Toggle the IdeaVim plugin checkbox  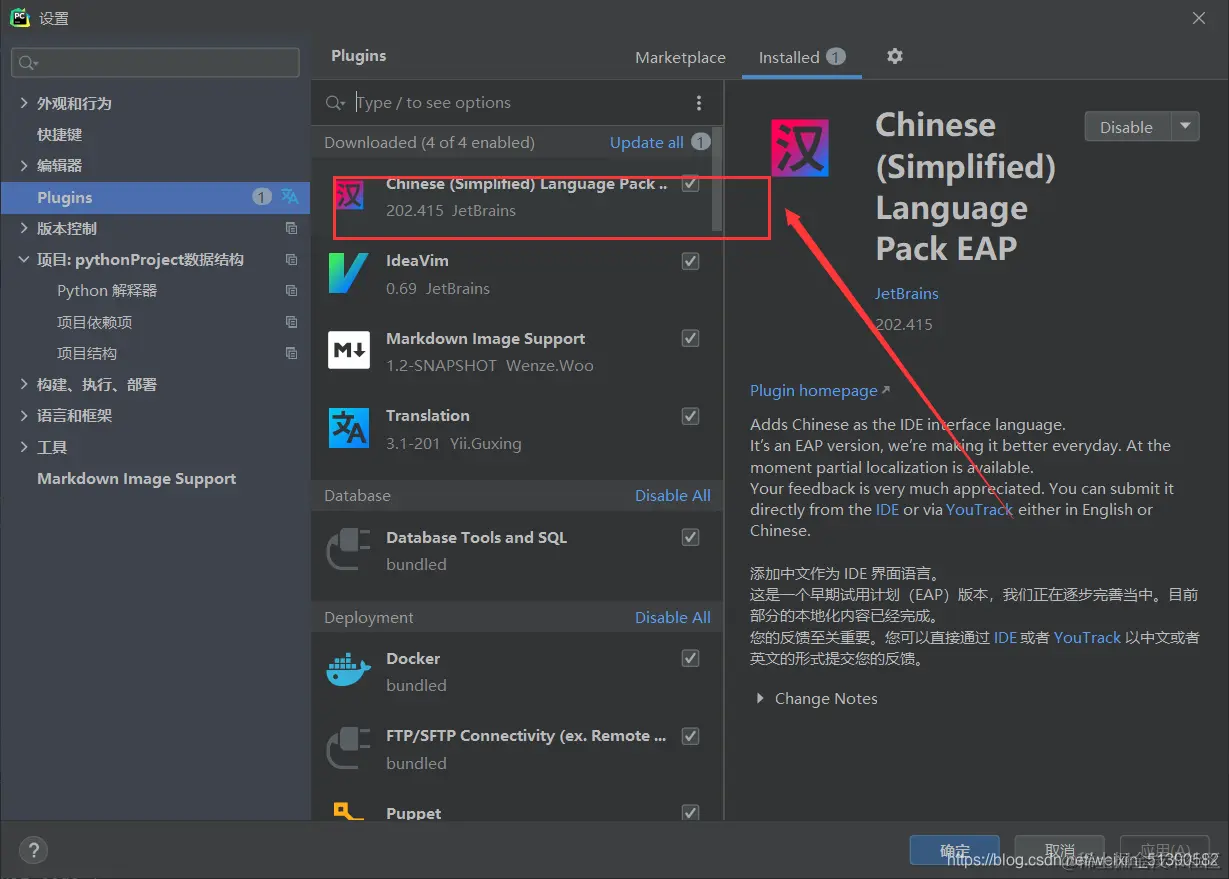click(690, 261)
